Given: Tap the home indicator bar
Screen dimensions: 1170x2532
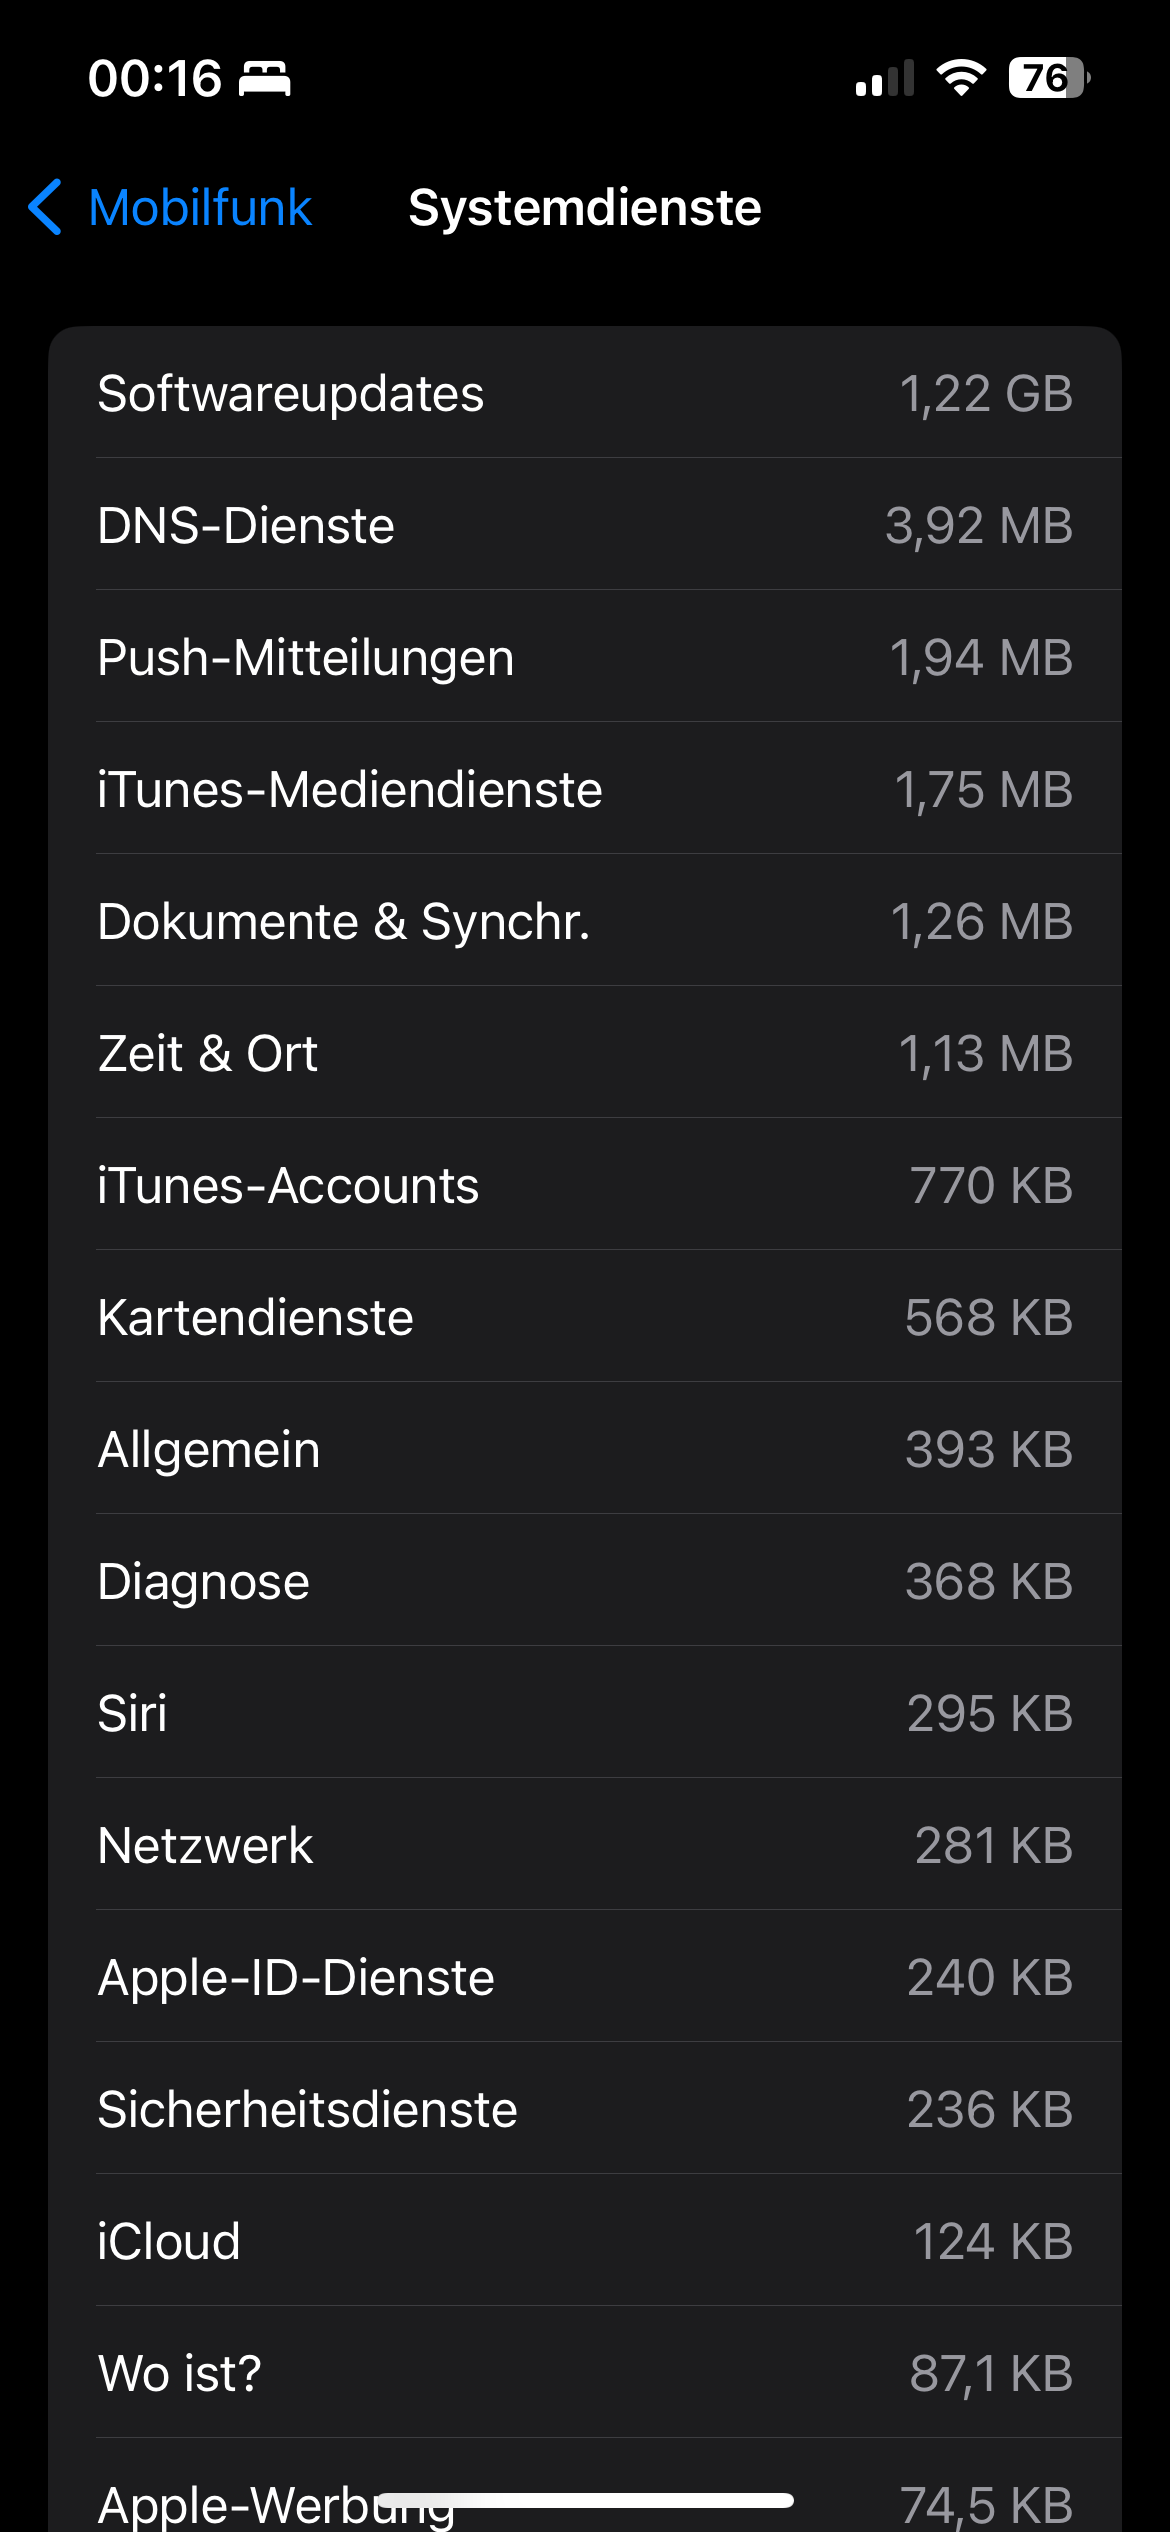Looking at the screenshot, I should [585, 2500].
